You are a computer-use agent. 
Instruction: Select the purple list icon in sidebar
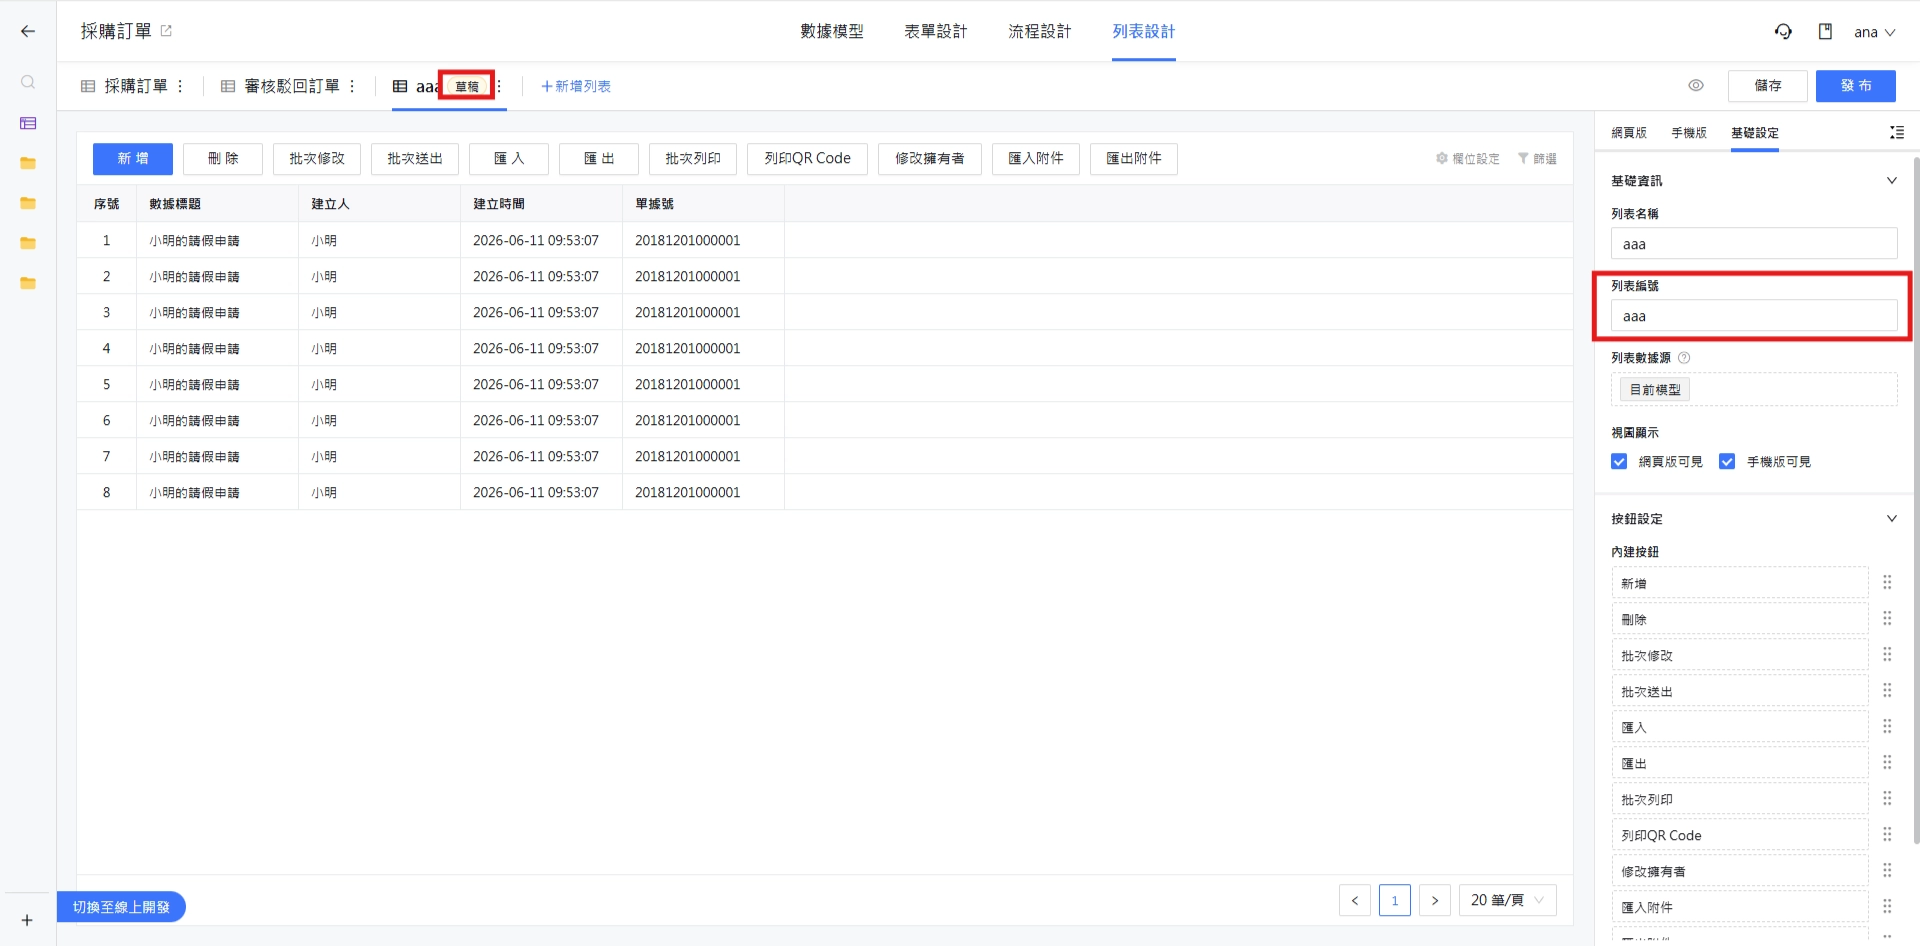[x=28, y=123]
